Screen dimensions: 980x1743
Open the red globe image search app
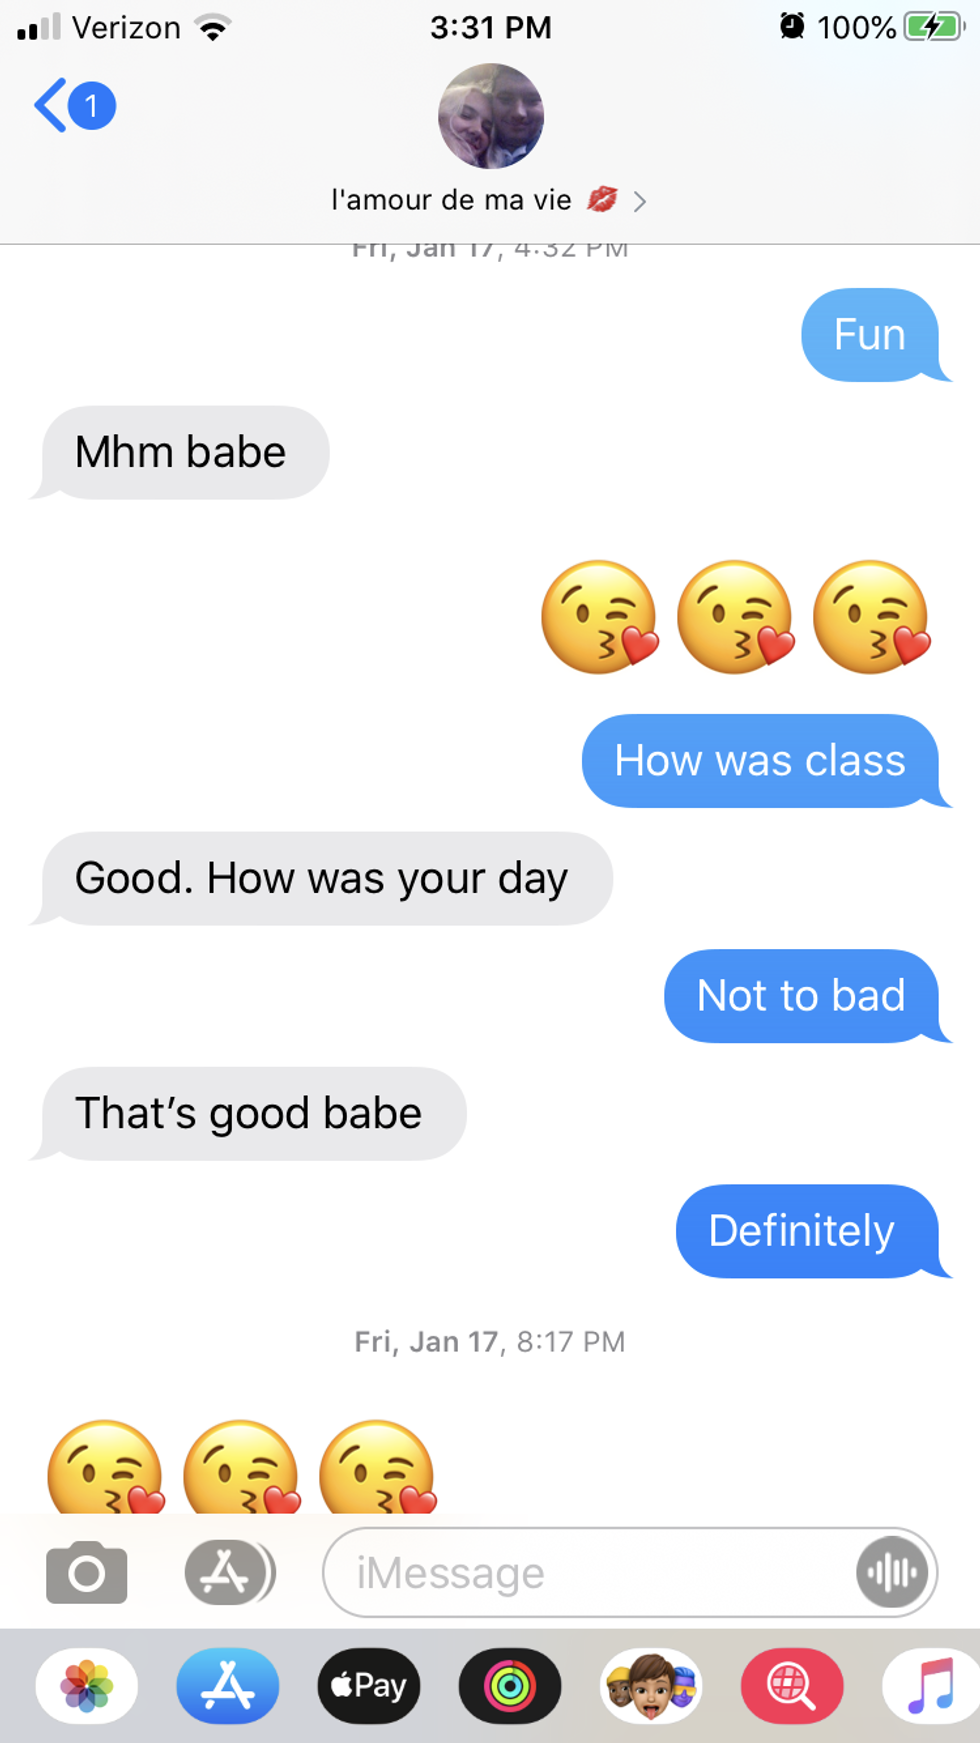point(792,1686)
